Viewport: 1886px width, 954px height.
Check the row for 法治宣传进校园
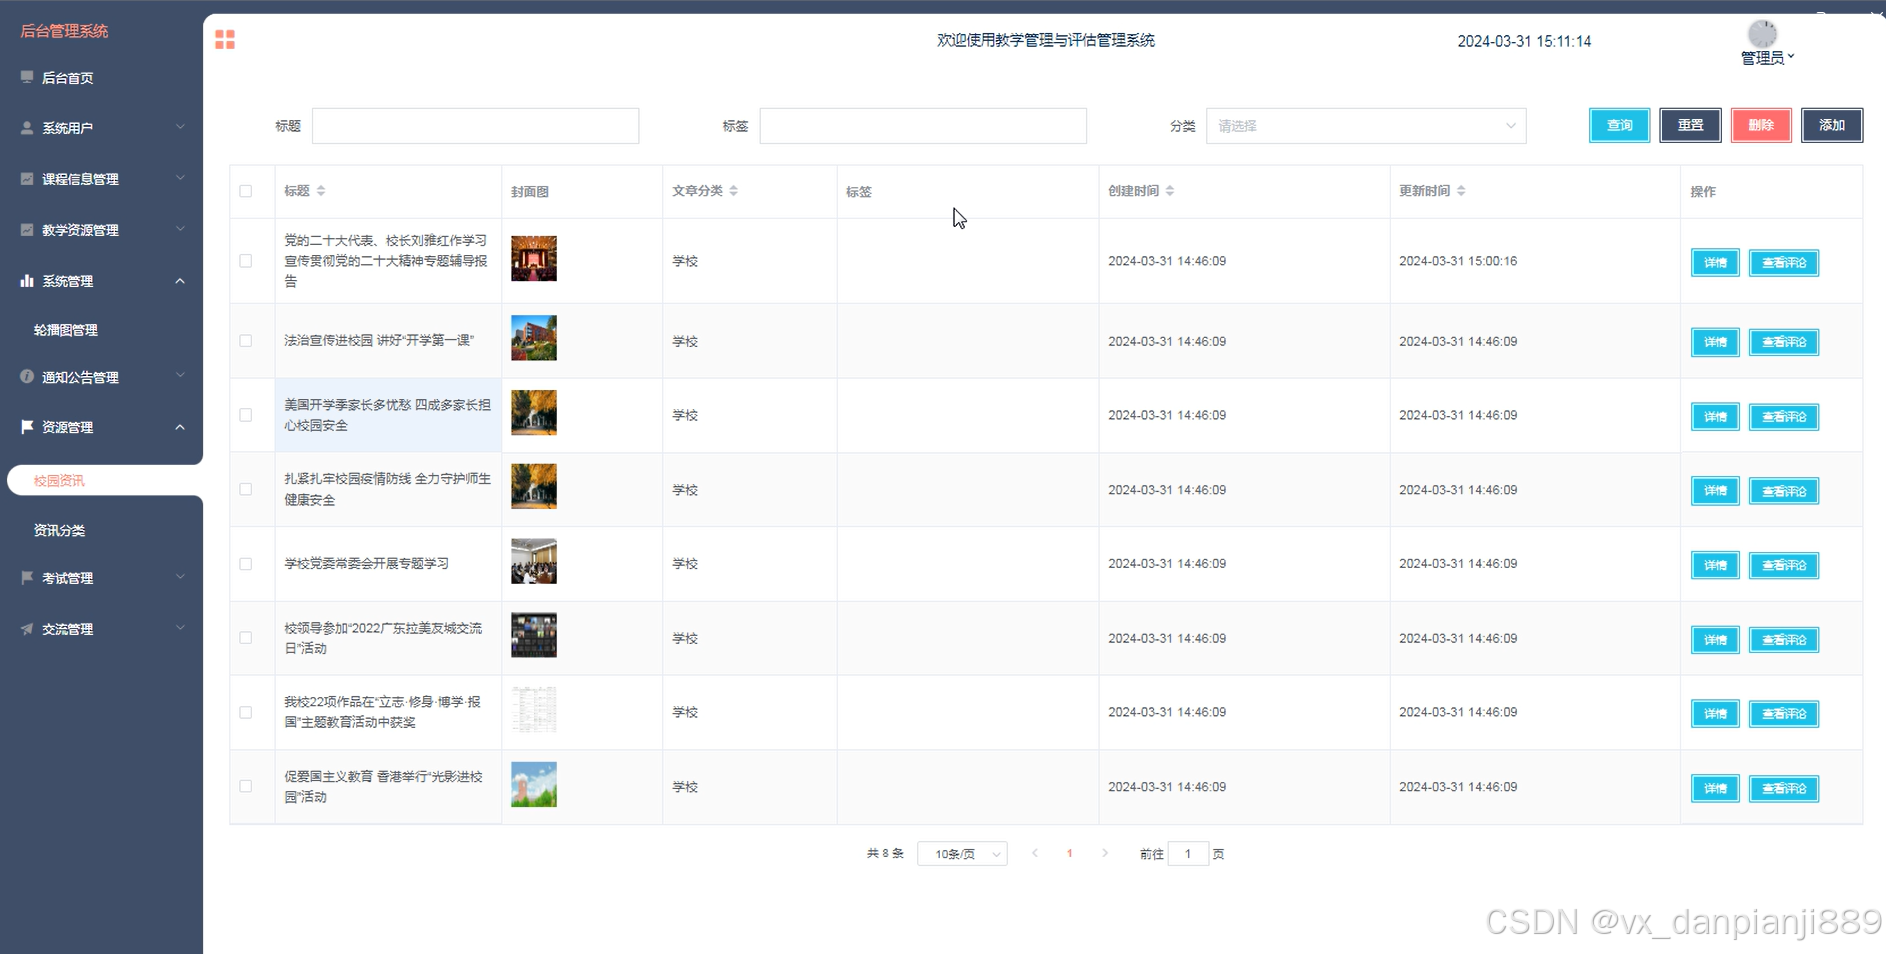coord(246,341)
